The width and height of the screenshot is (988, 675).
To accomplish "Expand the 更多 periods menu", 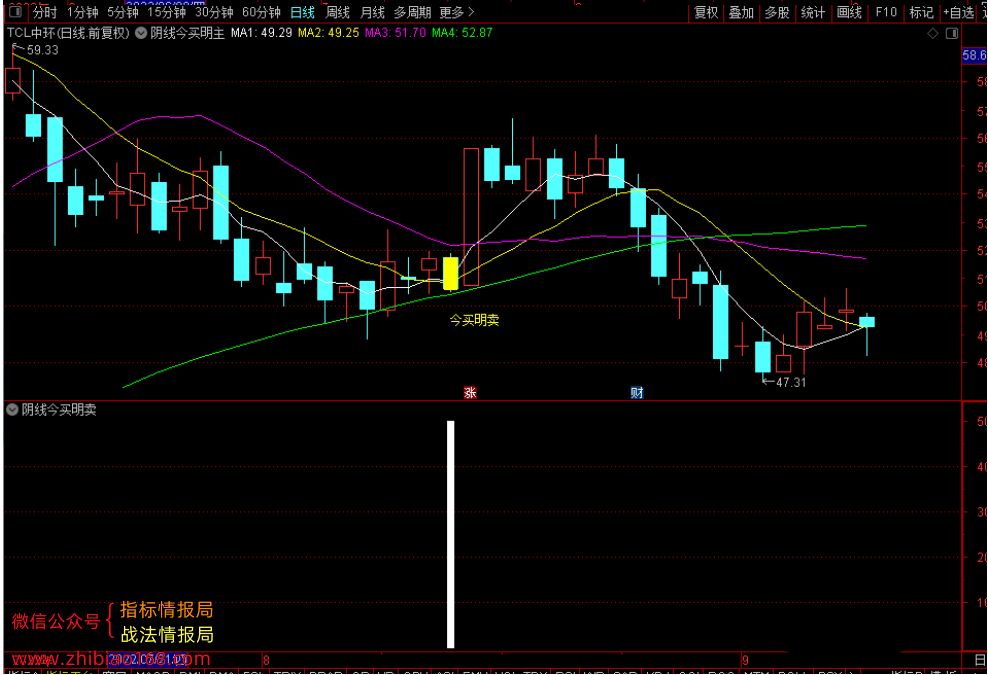I will [x=457, y=12].
